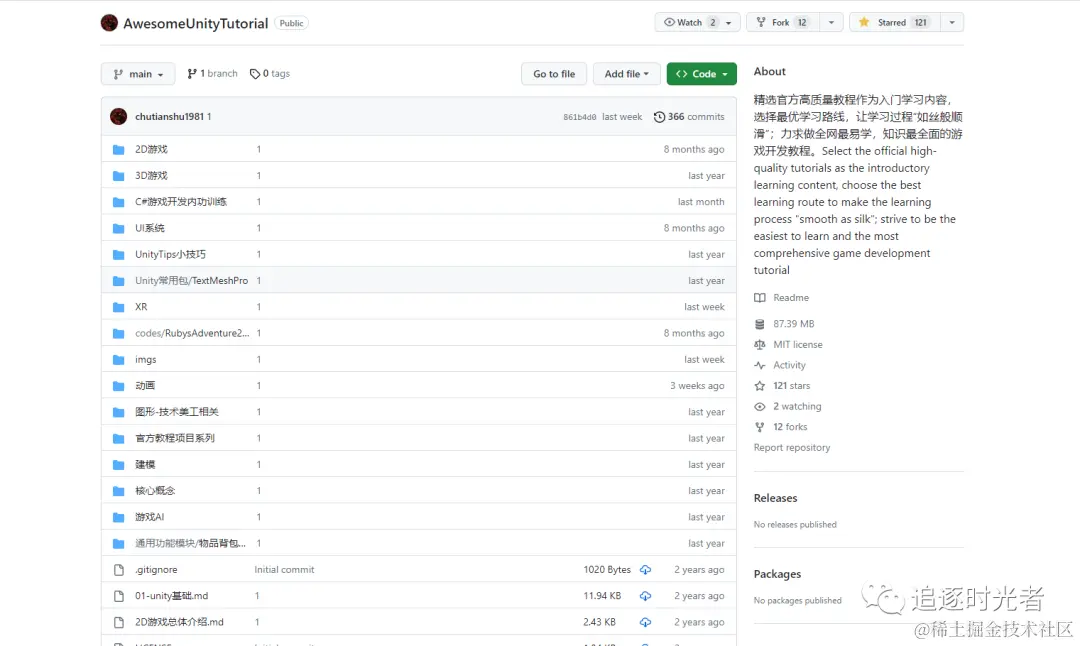This screenshot has width=1080, height=646.
Task: View the 366 commits history
Action: pyautogui.click(x=689, y=116)
